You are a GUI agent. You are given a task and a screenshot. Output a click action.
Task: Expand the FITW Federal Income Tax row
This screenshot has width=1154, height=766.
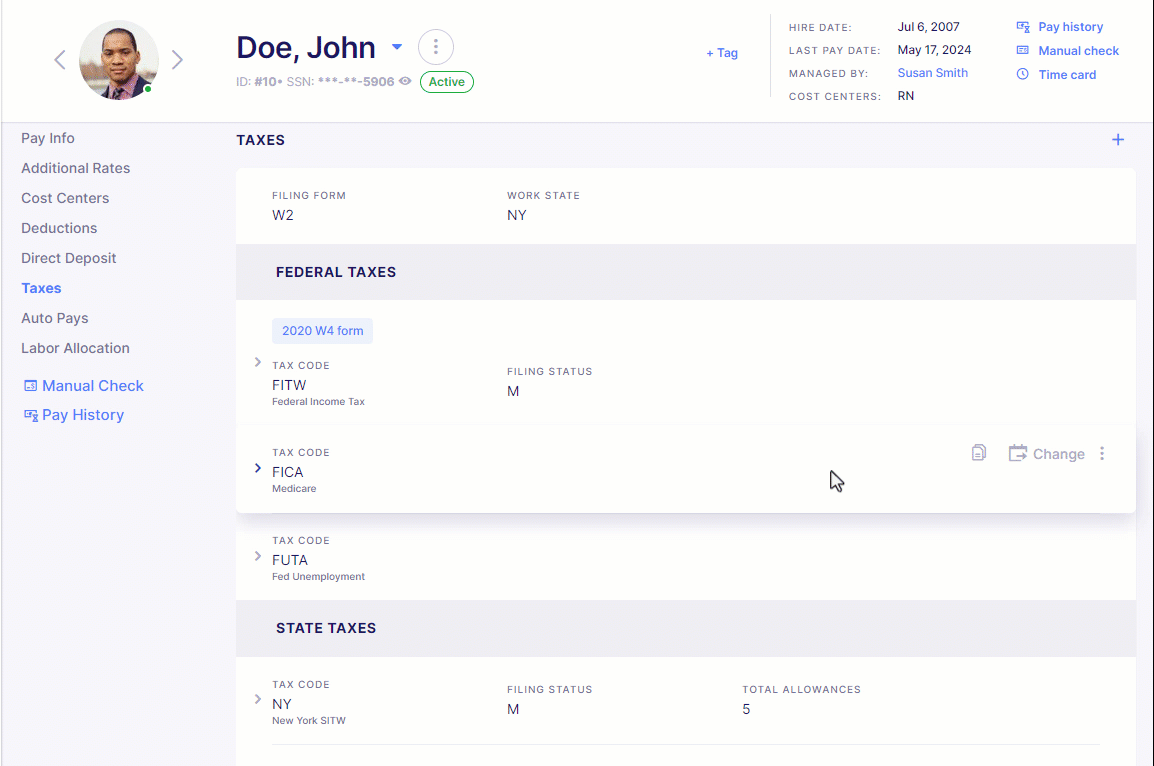[258, 362]
